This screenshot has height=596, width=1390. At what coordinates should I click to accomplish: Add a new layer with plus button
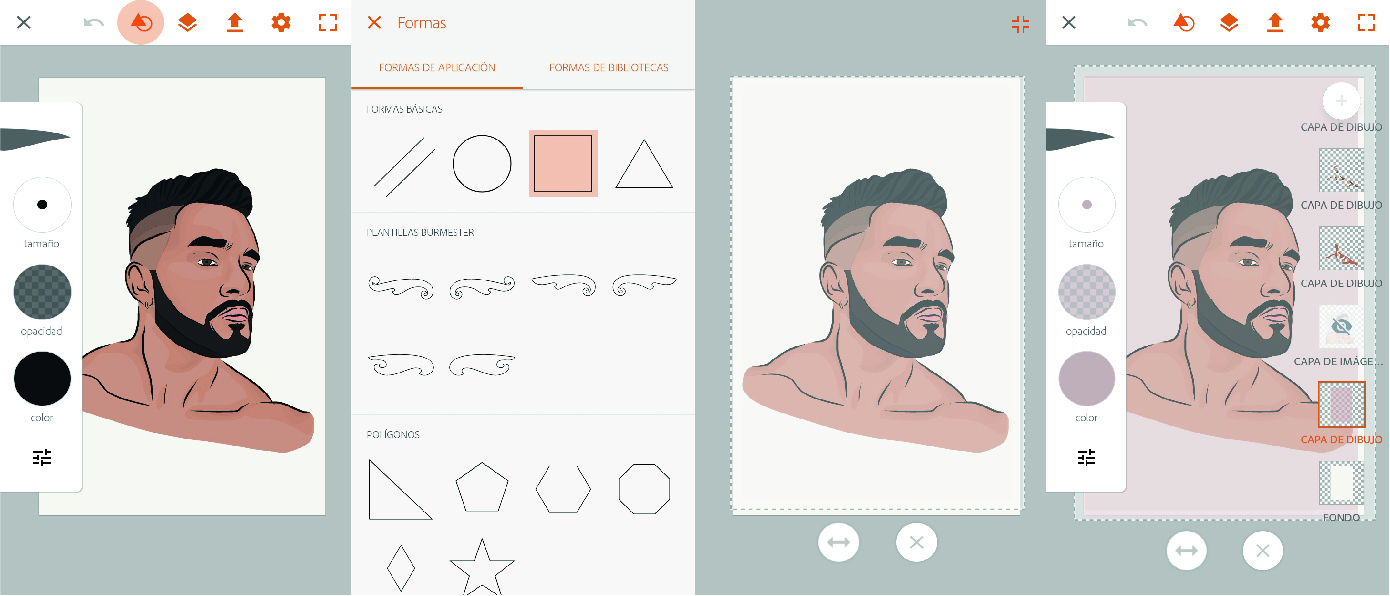(x=1341, y=100)
